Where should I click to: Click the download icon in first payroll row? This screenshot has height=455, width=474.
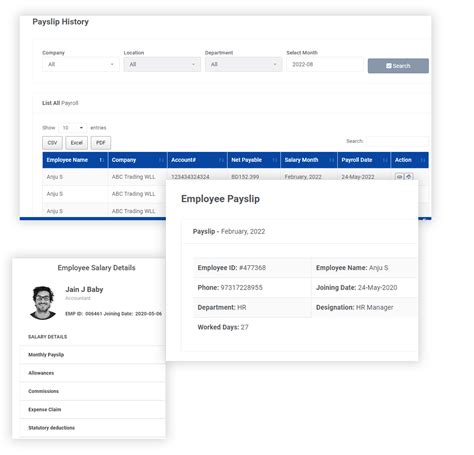click(x=409, y=177)
